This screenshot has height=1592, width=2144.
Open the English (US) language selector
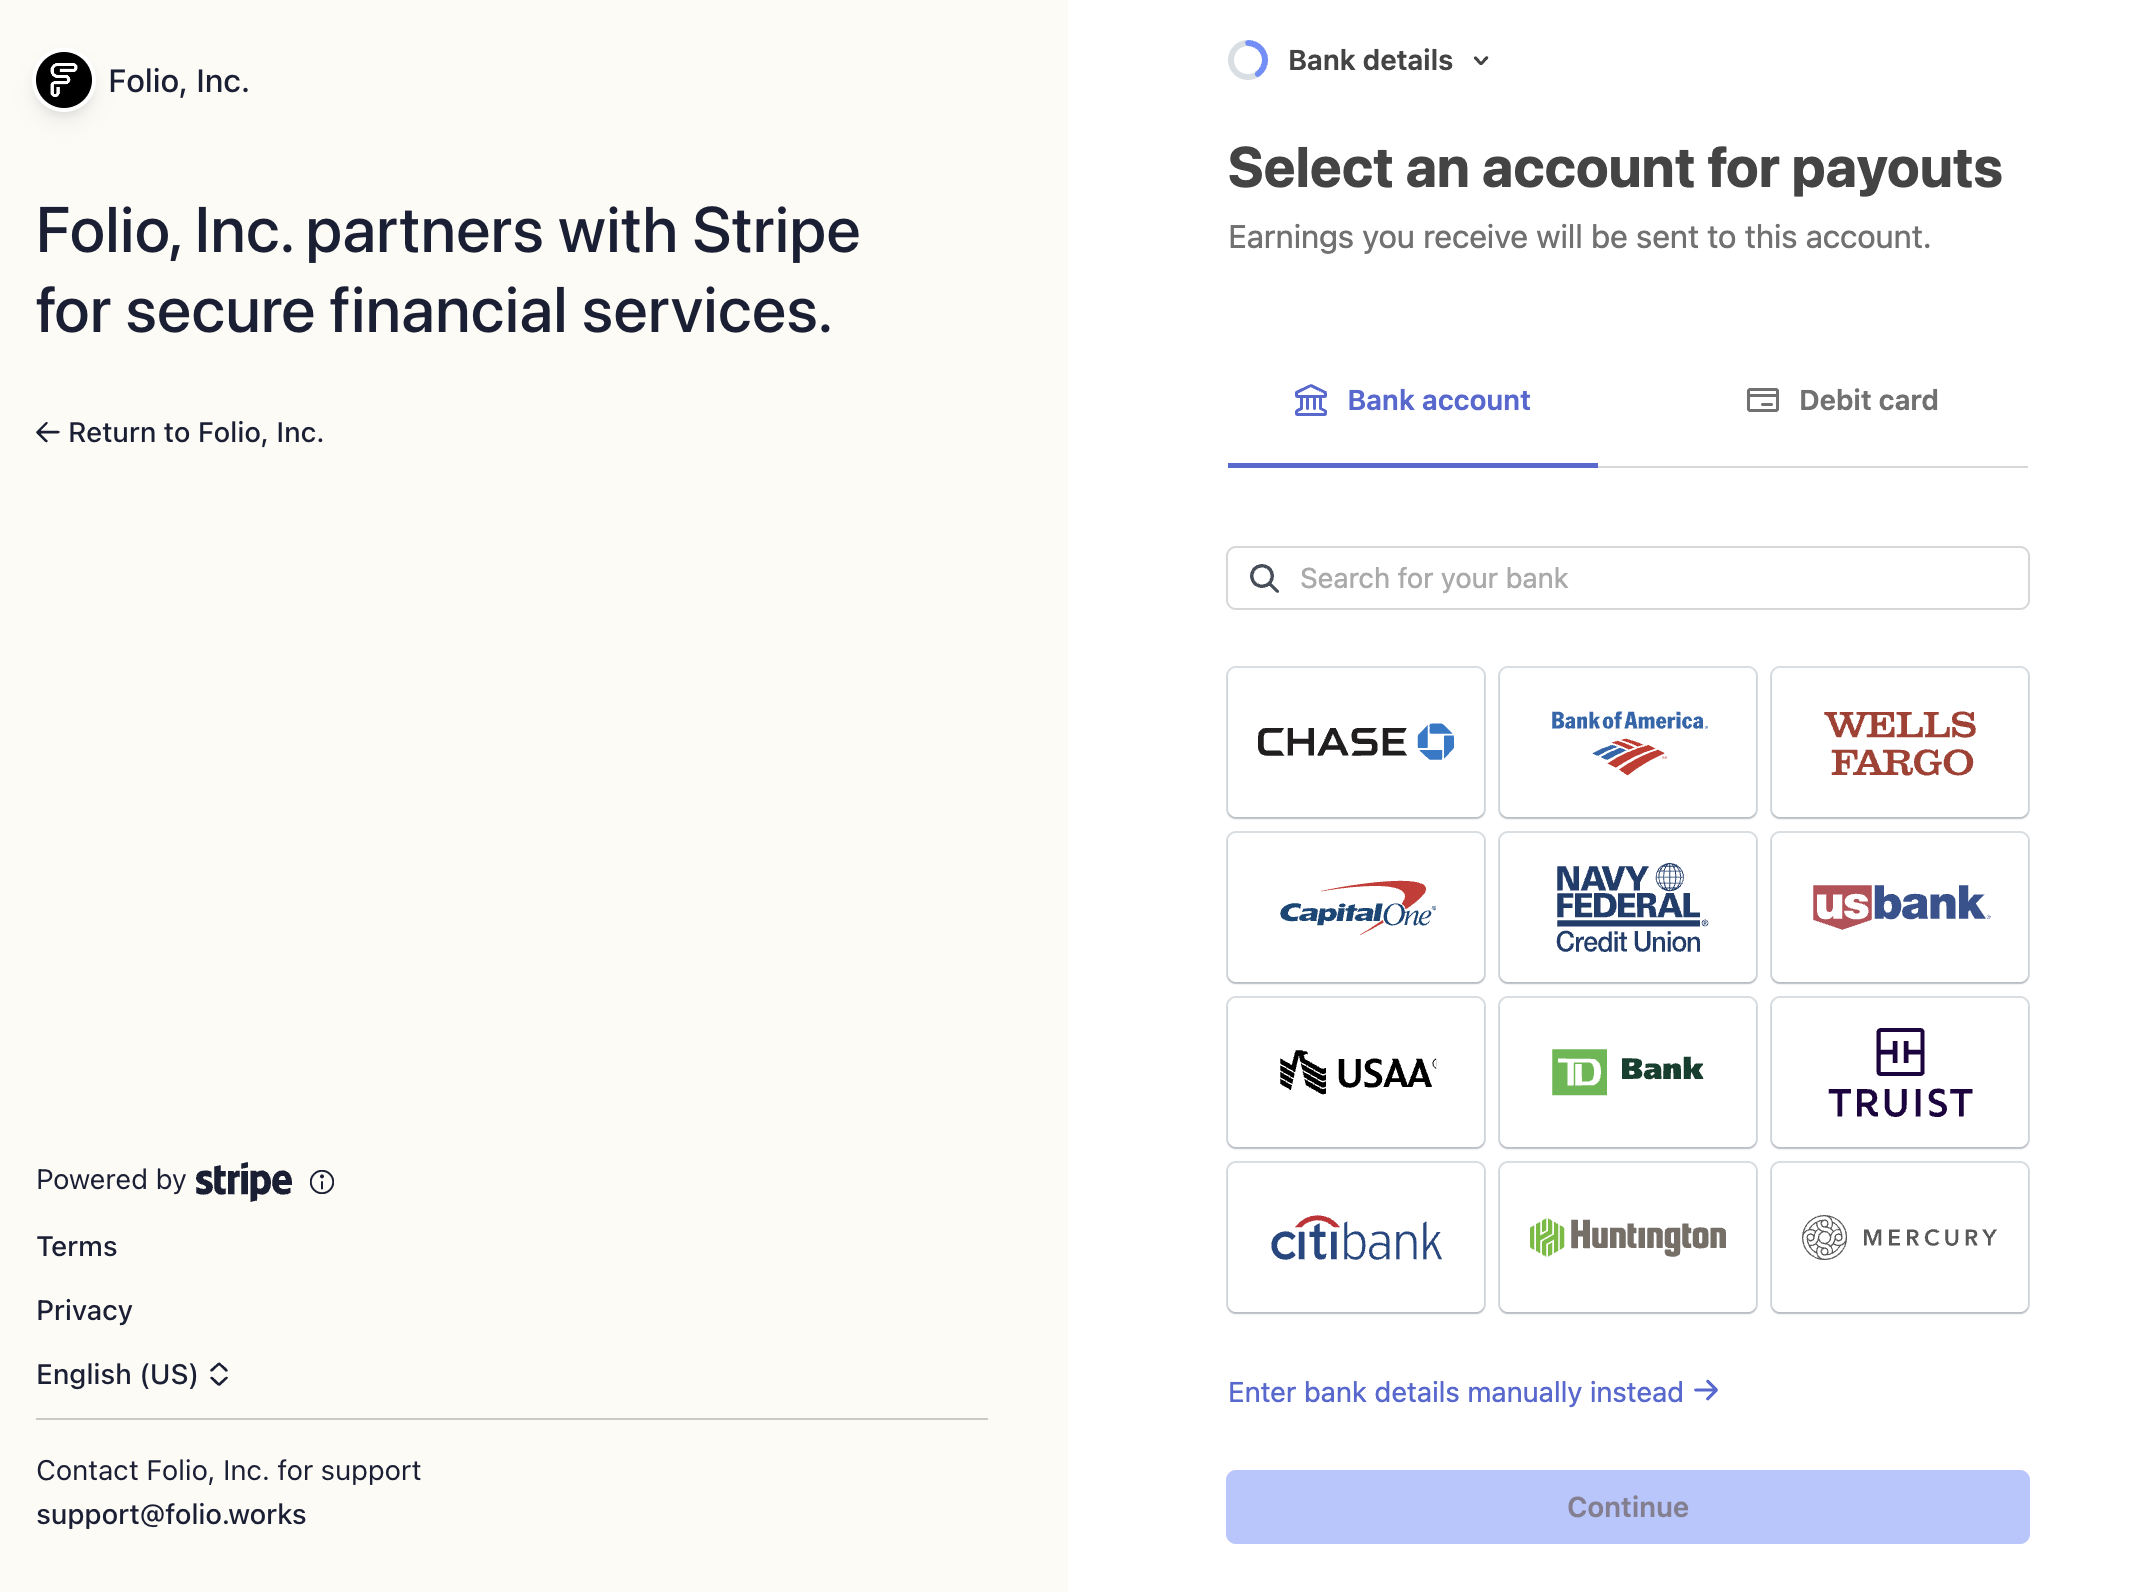click(133, 1374)
